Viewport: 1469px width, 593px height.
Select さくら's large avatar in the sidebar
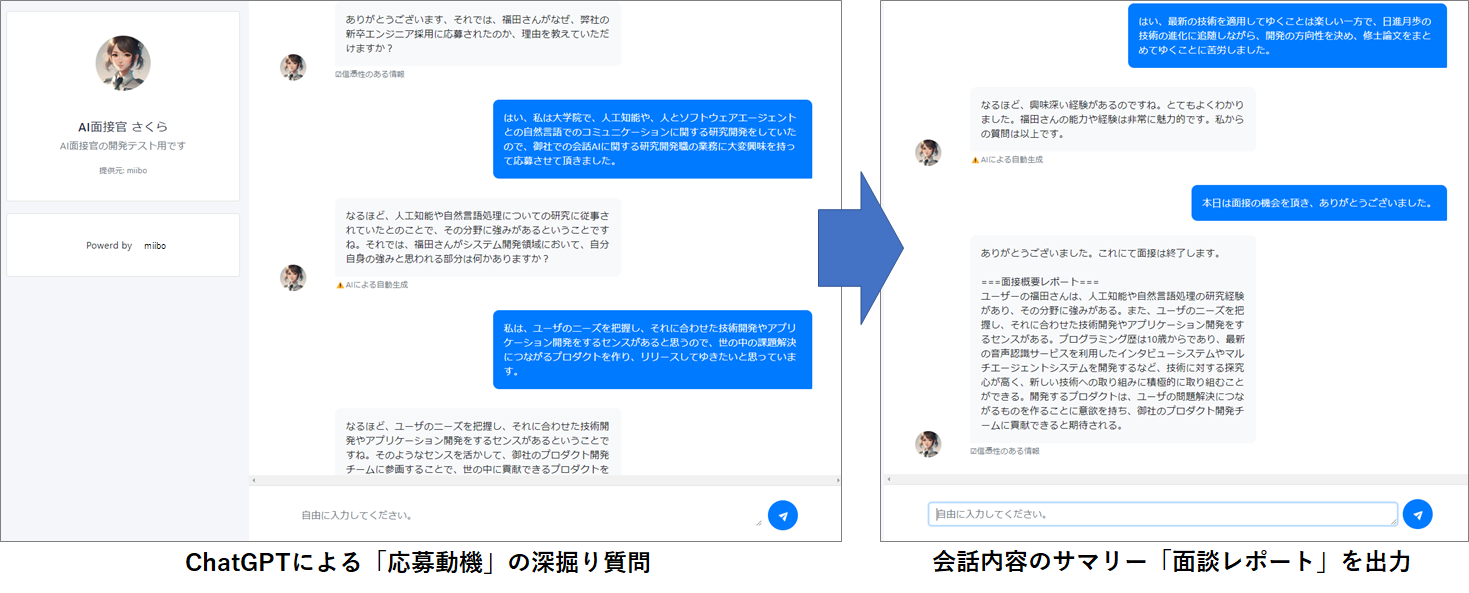(122, 62)
